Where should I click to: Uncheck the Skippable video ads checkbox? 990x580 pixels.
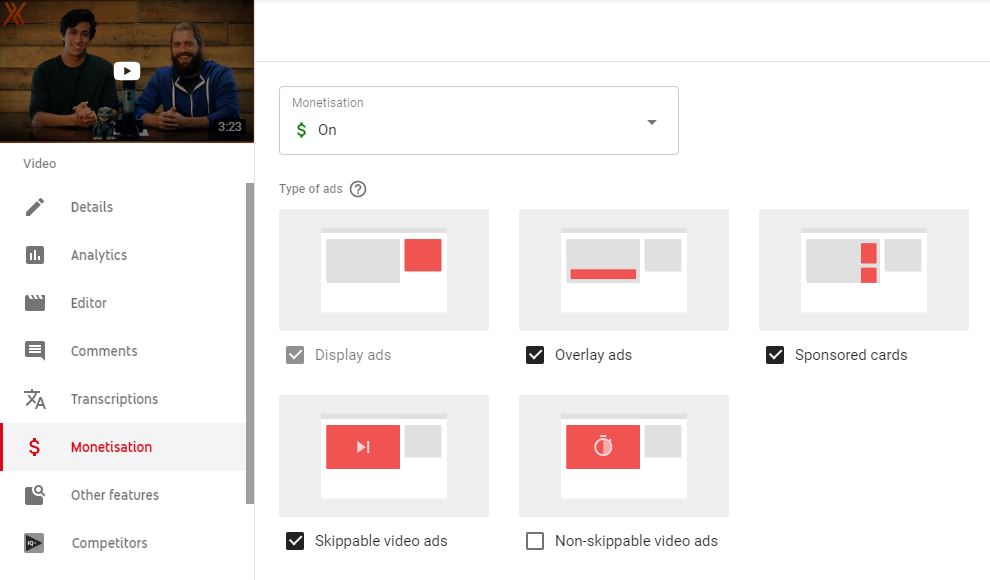pyautogui.click(x=295, y=541)
